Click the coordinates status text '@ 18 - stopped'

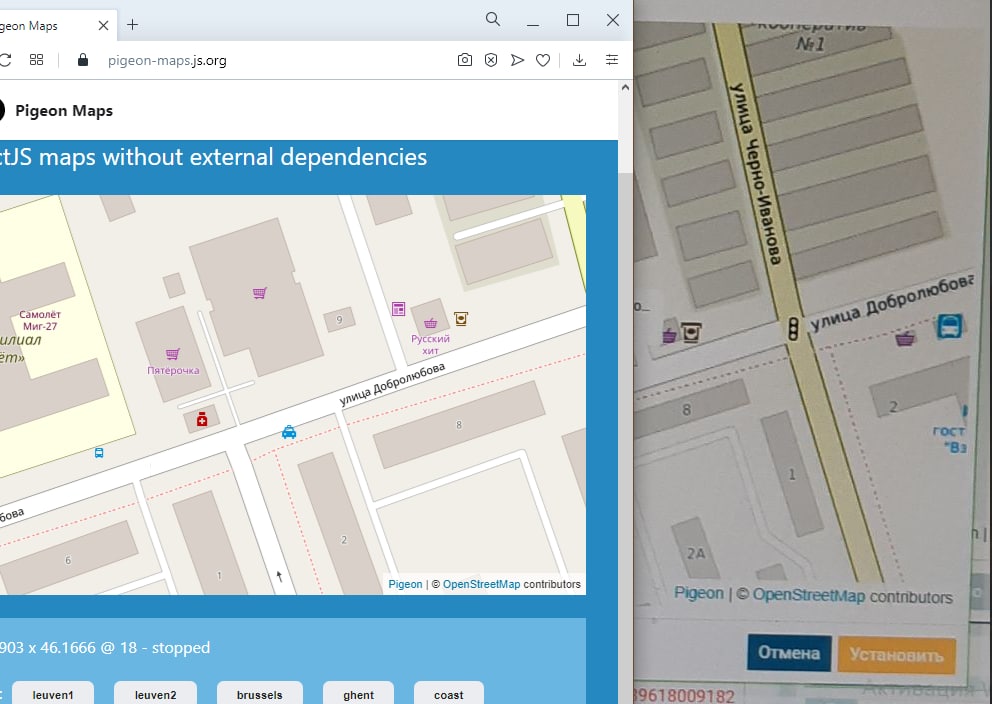[154, 648]
